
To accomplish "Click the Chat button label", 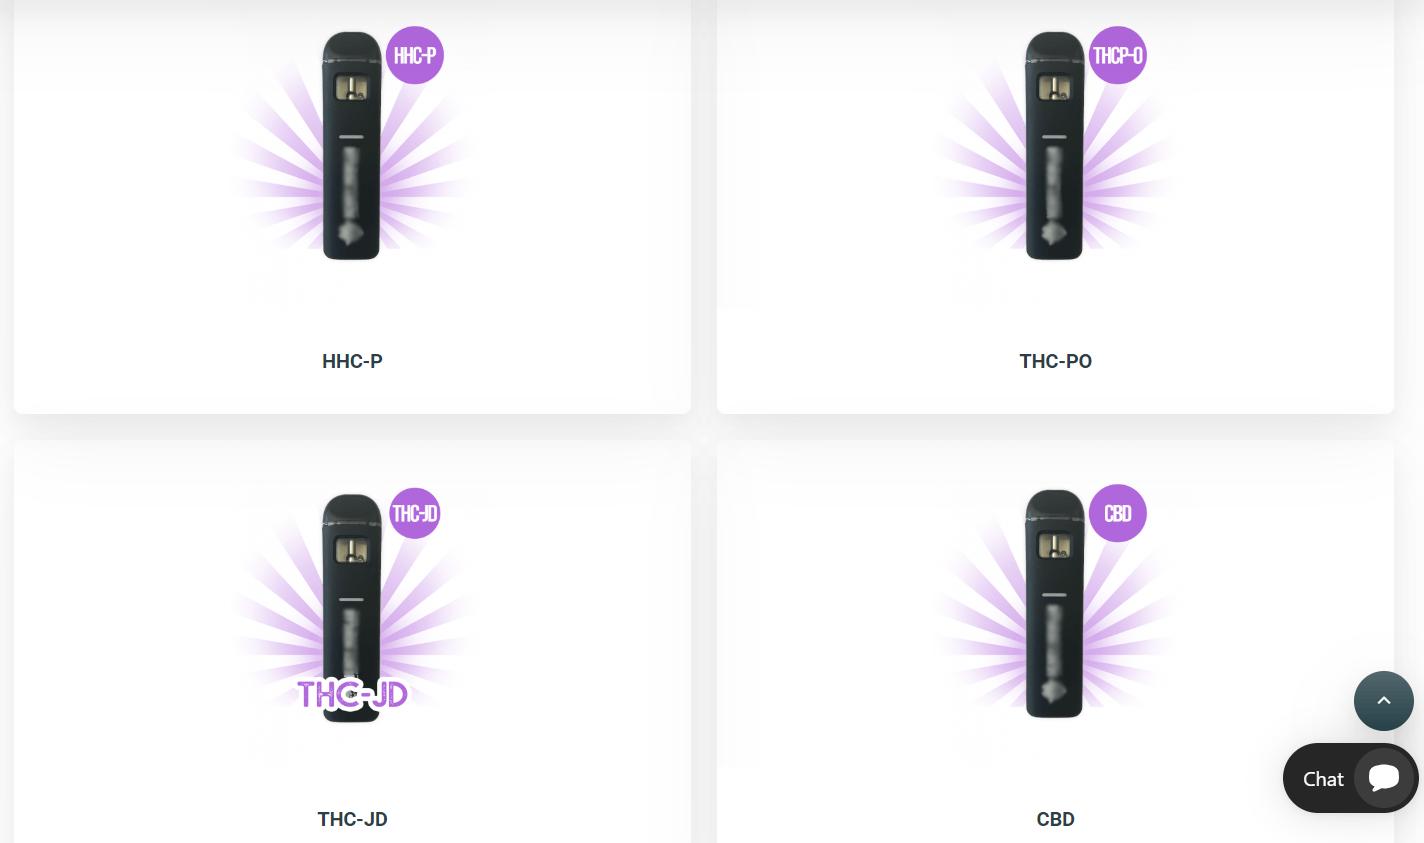I will [x=1323, y=779].
